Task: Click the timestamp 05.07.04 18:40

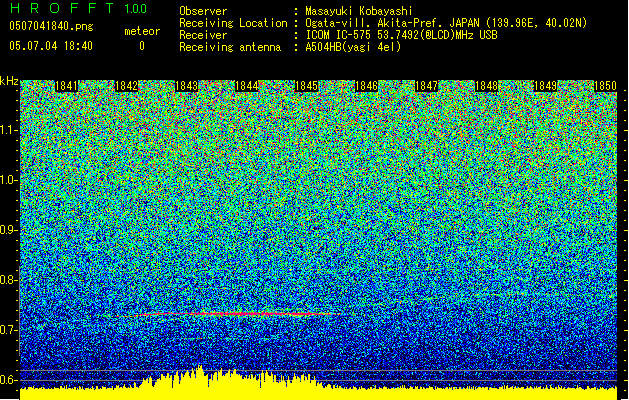Action: click(x=51, y=46)
